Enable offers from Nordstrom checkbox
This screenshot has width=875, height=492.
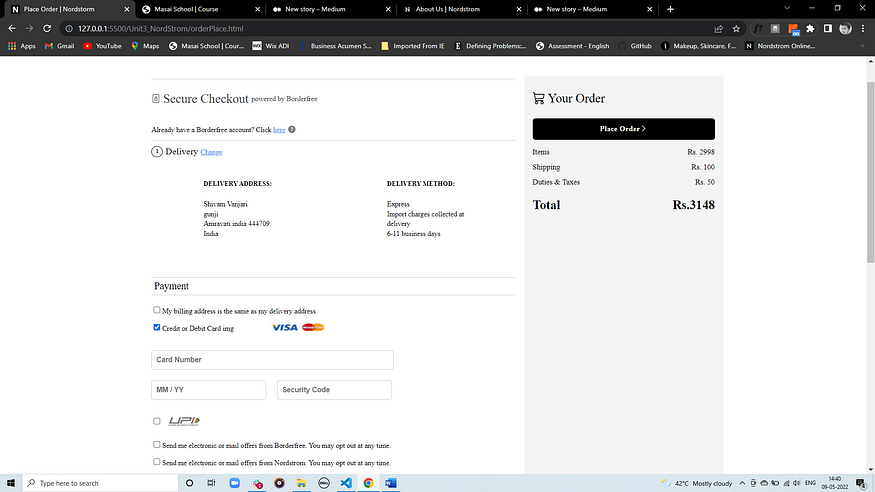pos(157,462)
